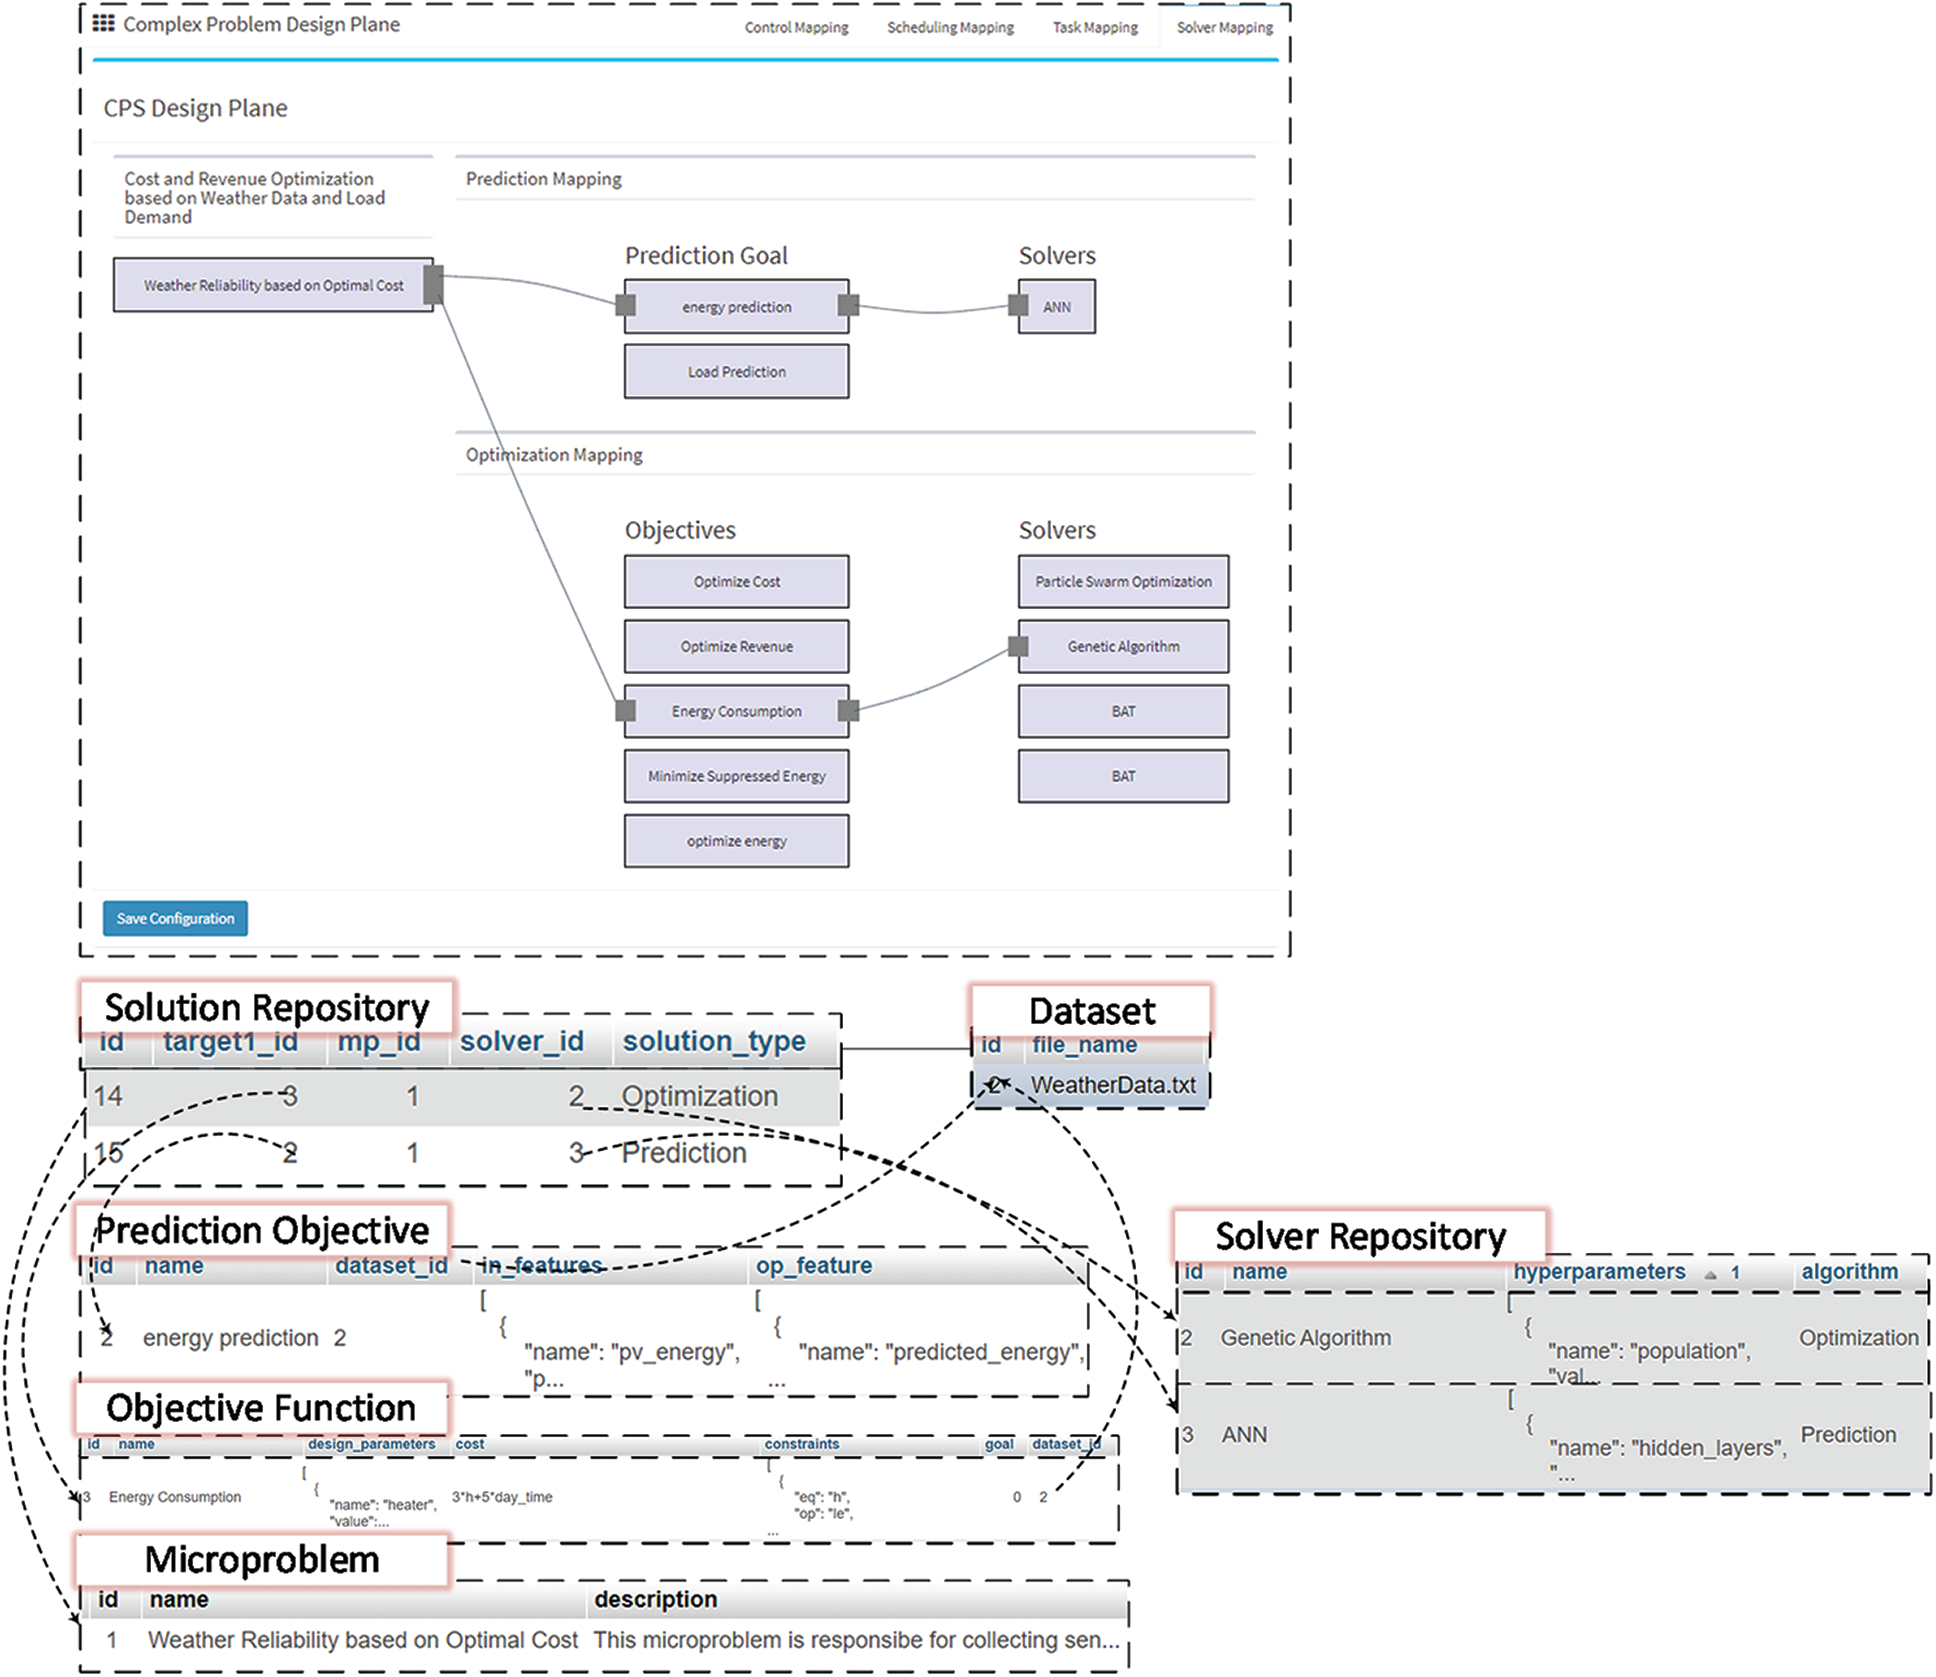
Task: Open the Task Mapping tab
Action: tap(1095, 28)
